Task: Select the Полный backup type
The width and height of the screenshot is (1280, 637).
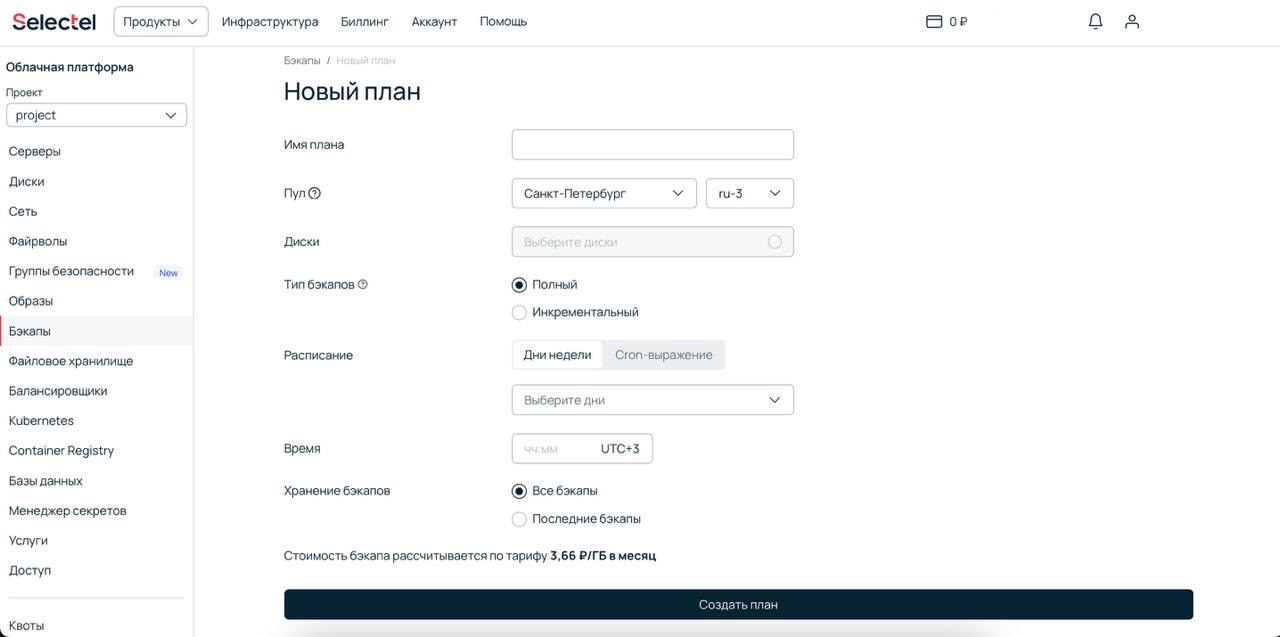Action: tap(519, 285)
